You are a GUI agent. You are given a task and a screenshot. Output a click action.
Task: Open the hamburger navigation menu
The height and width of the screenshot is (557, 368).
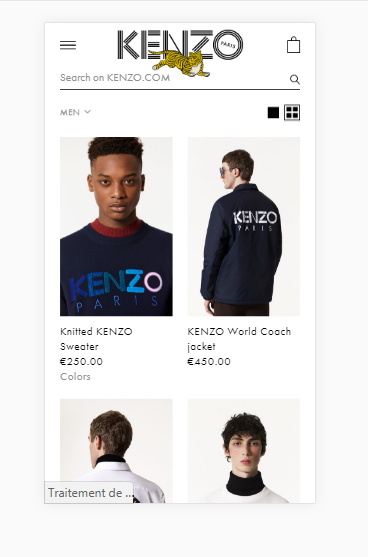click(68, 45)
